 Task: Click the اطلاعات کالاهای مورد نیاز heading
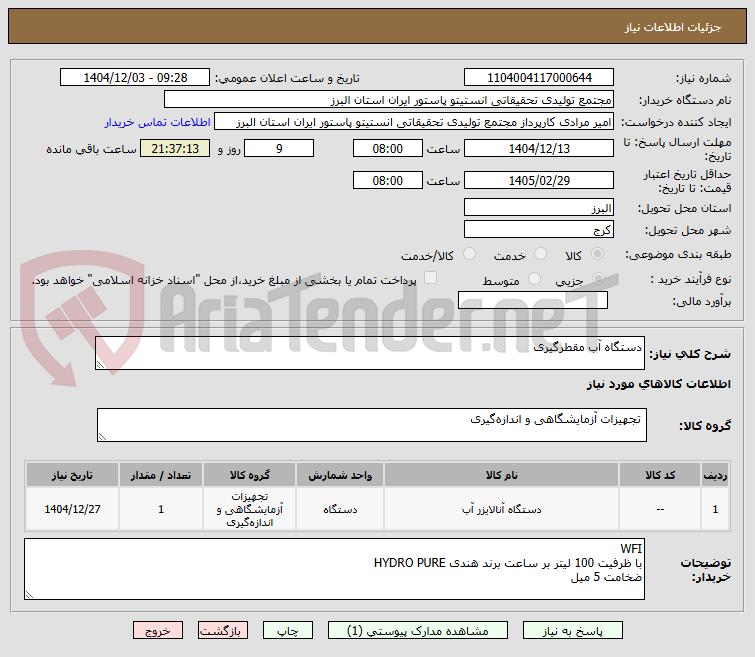coord(659,384)
